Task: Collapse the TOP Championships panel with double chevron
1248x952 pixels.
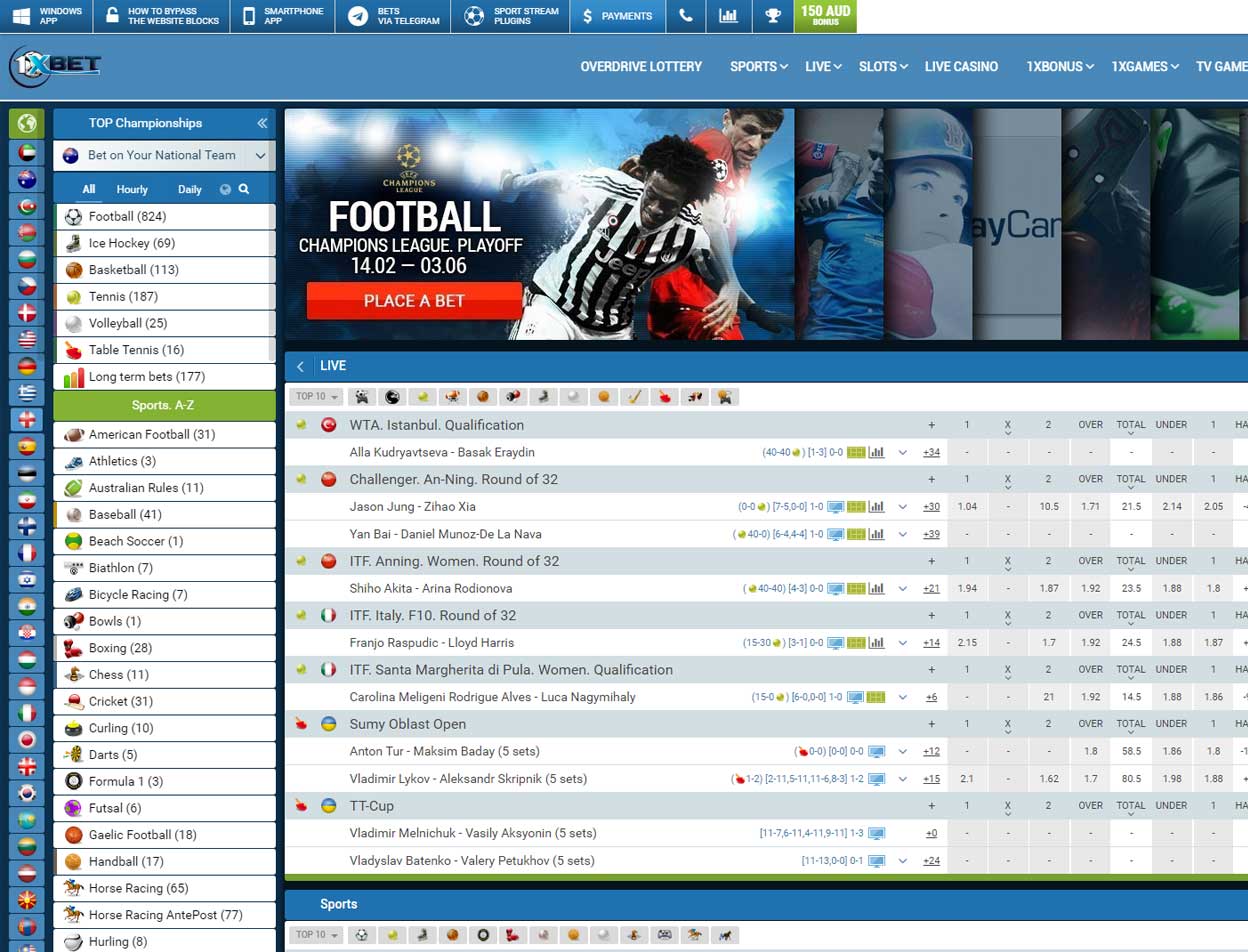Action: coord(262,123)
